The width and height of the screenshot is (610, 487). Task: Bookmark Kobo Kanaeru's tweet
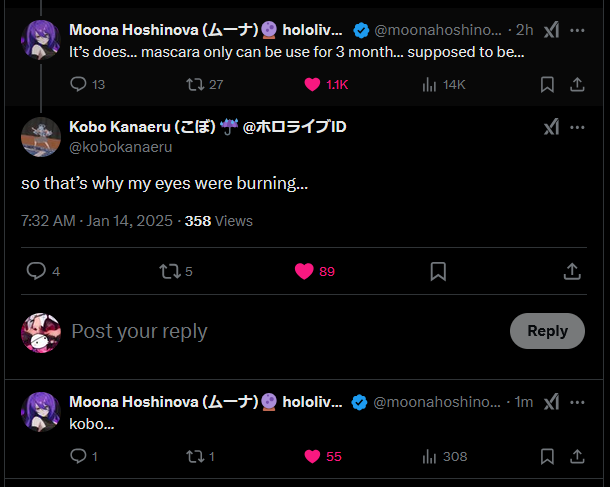(x=438, y=271)
